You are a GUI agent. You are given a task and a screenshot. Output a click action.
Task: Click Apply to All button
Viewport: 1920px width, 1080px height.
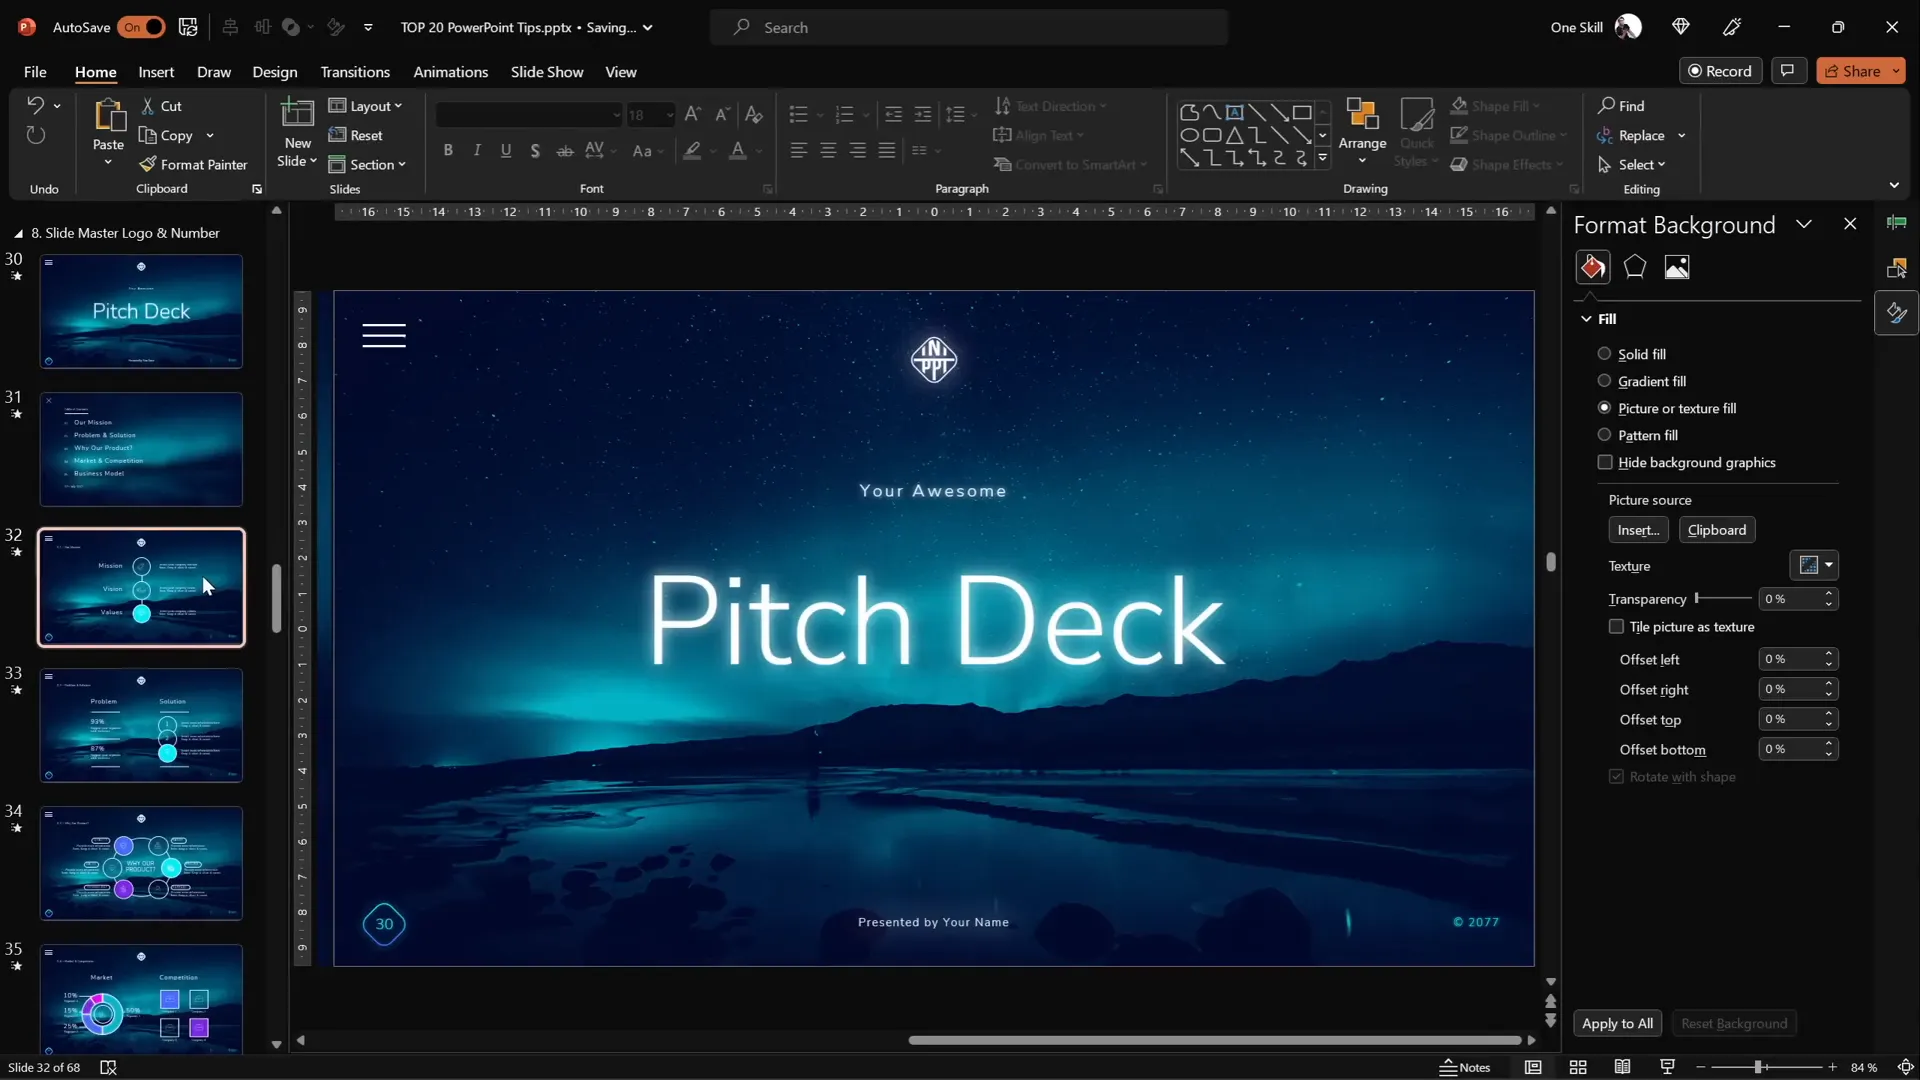coord(1617,1023)
